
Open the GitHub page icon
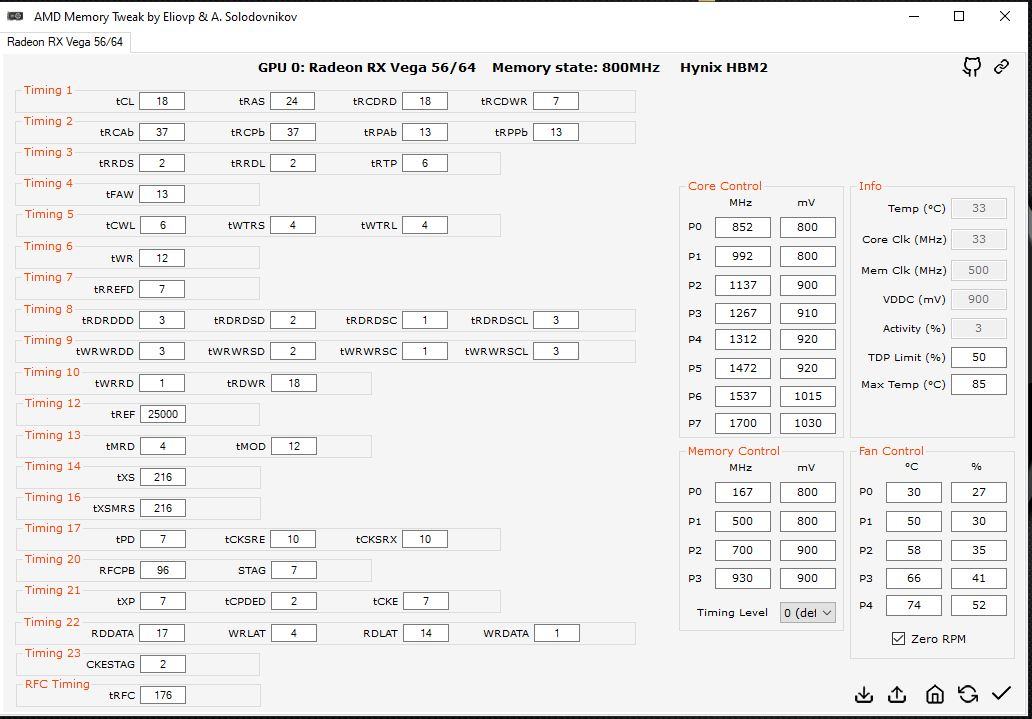point(972,67)
